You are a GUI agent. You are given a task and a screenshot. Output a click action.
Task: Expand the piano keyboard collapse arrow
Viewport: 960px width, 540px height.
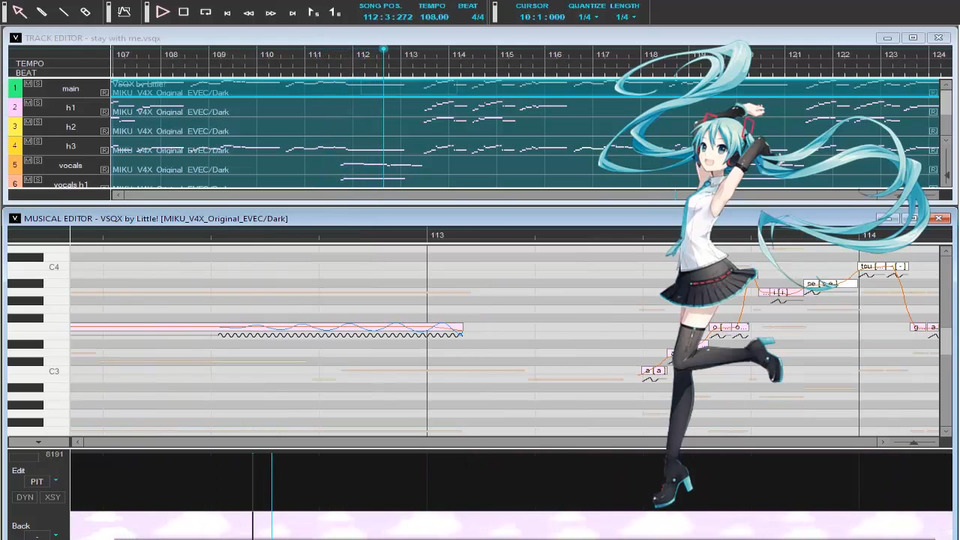point(39,442)
